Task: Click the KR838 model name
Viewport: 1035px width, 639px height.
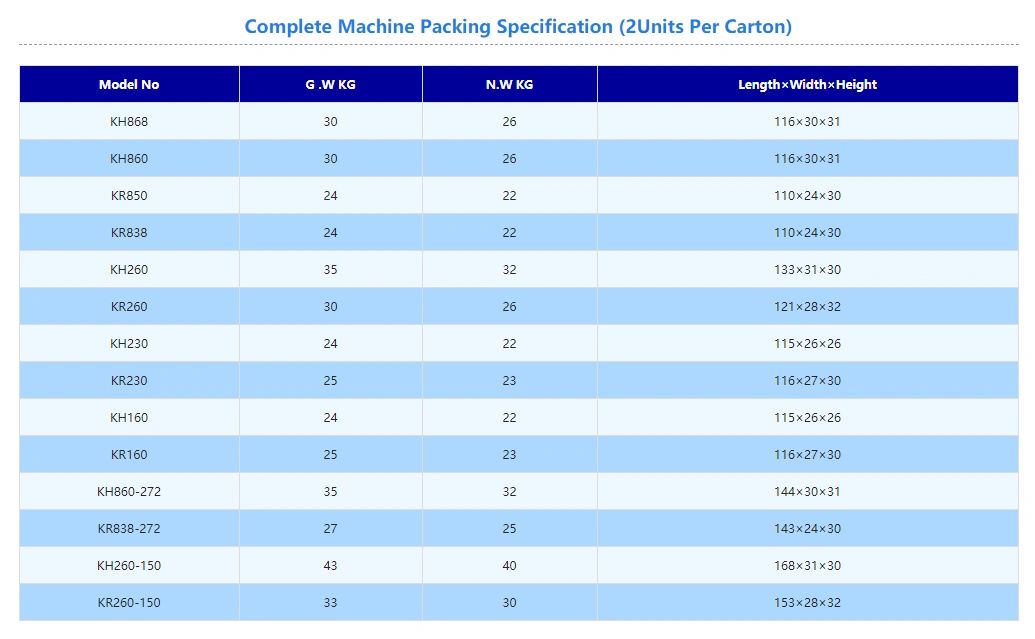Action: (x=129, y=233)
